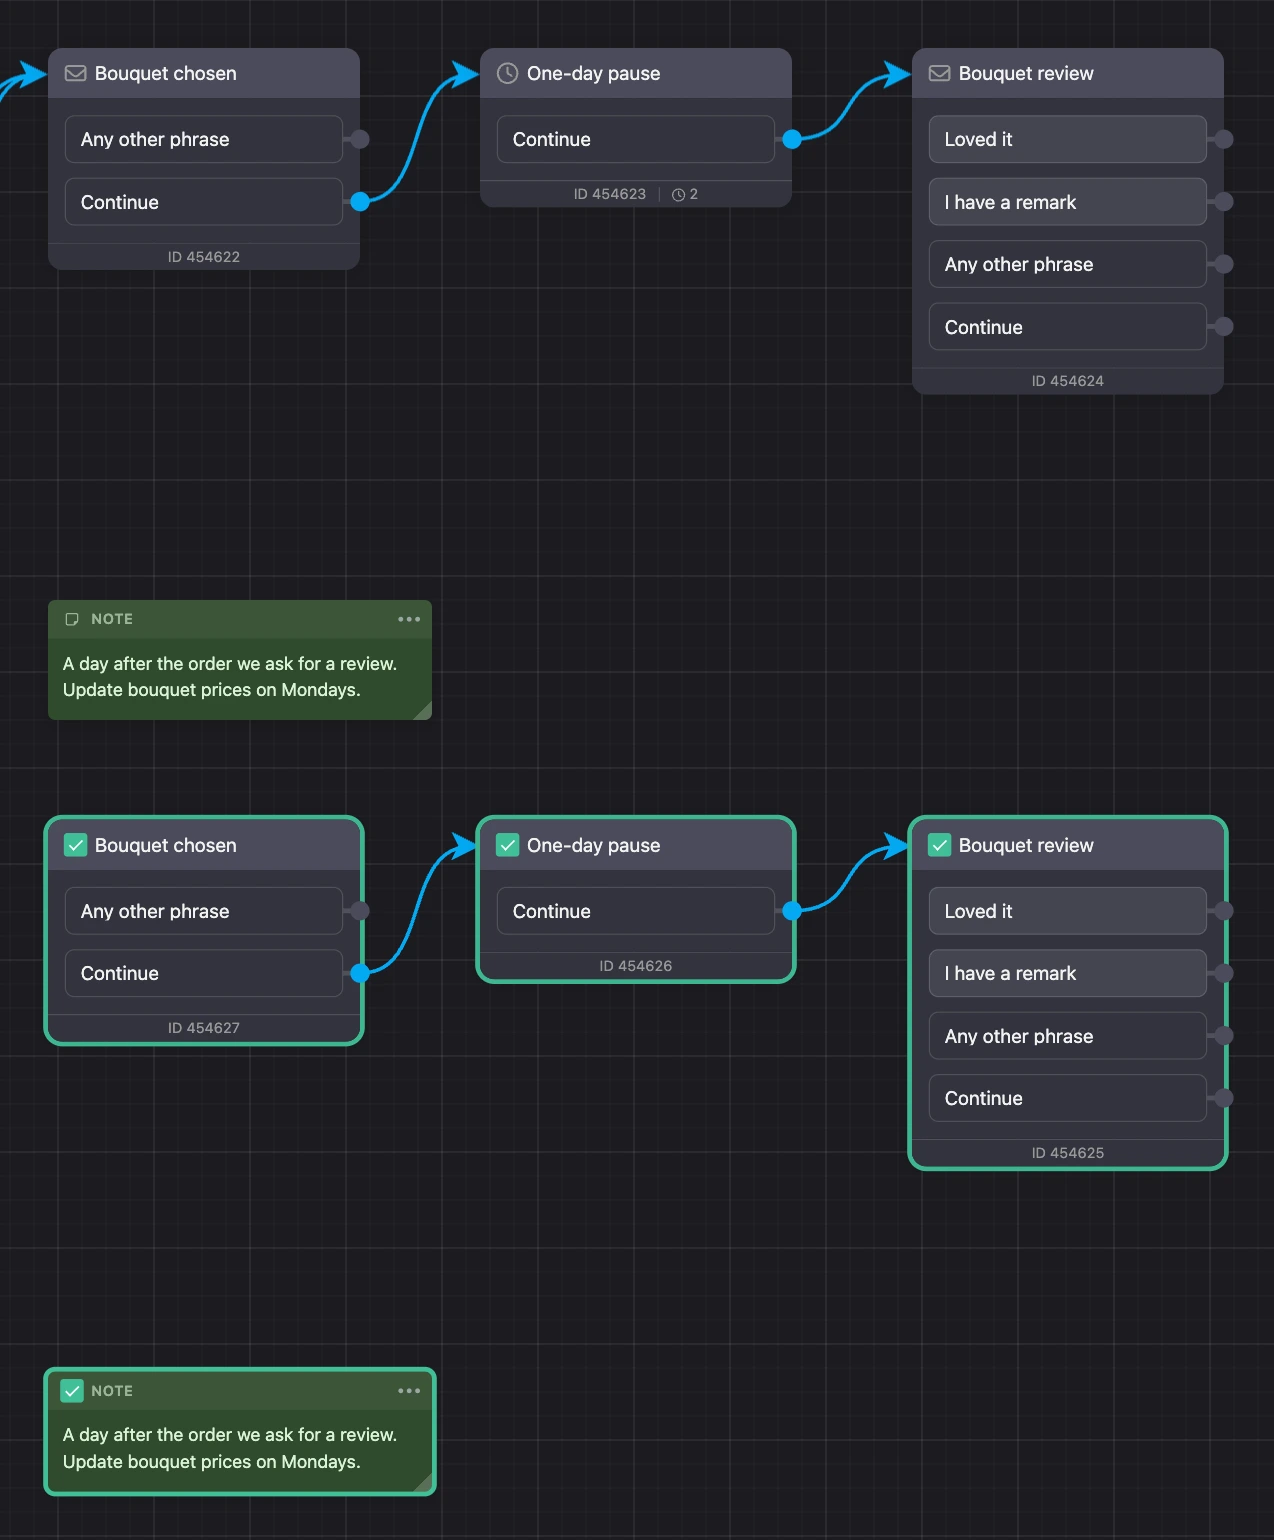Click envelope icon on unselected Bouquet review node
This screenshot has width=1274, height=1540.
point(939,73)
